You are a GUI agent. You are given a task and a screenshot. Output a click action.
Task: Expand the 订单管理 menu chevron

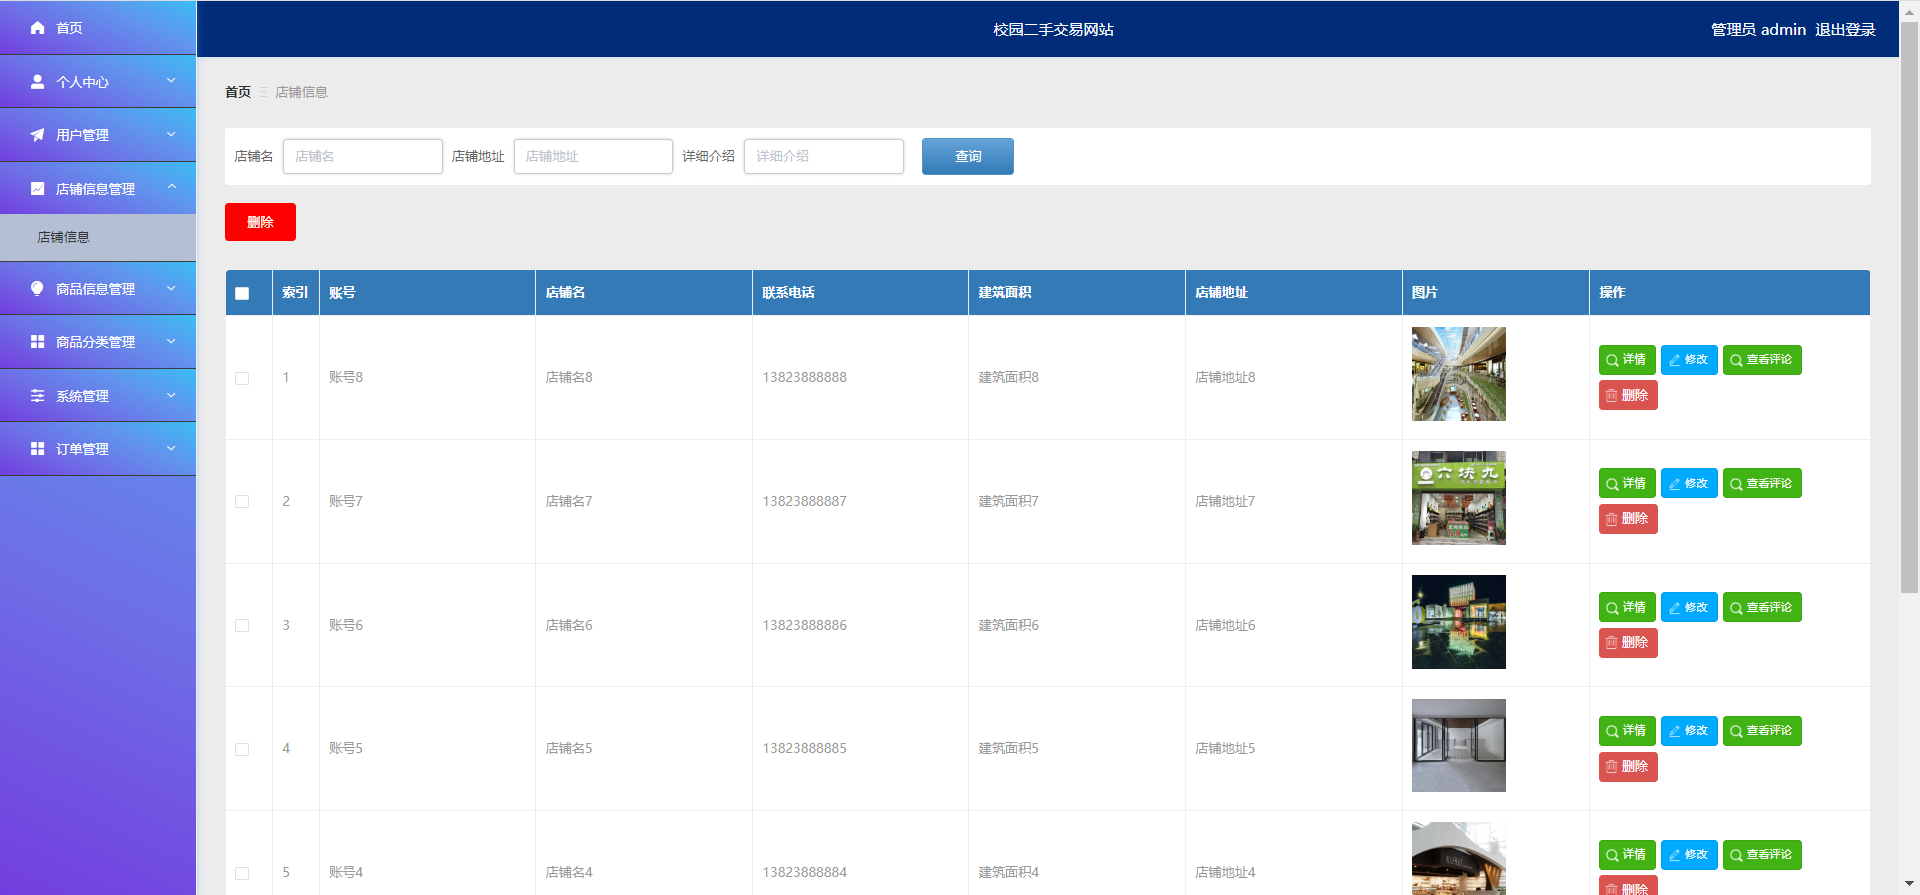pyautogui.click(x=171, y=449)
